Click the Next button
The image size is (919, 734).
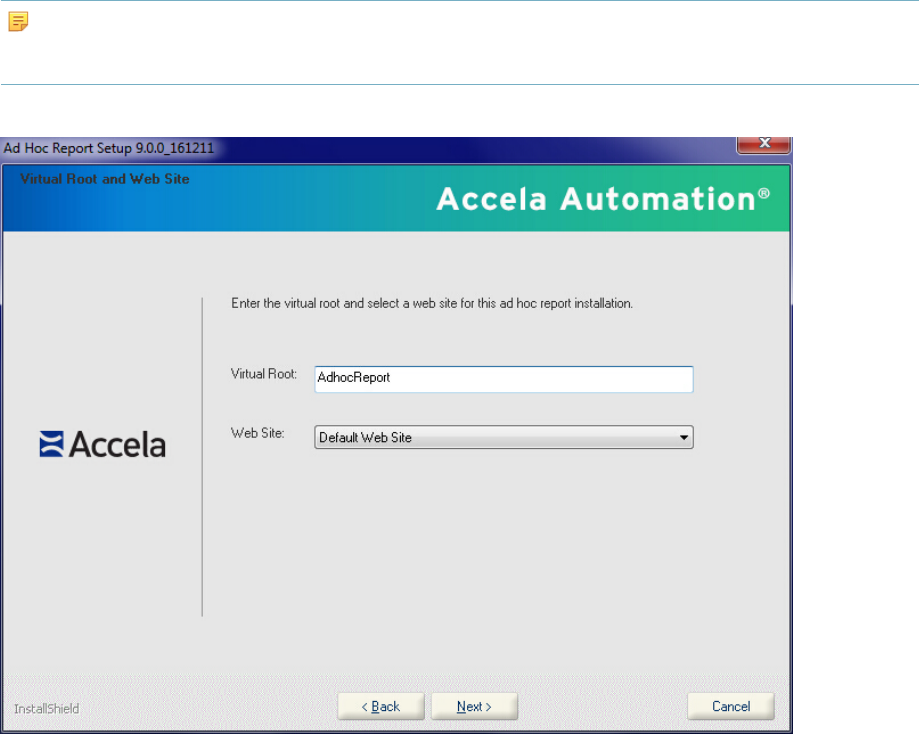coord(474,706)
